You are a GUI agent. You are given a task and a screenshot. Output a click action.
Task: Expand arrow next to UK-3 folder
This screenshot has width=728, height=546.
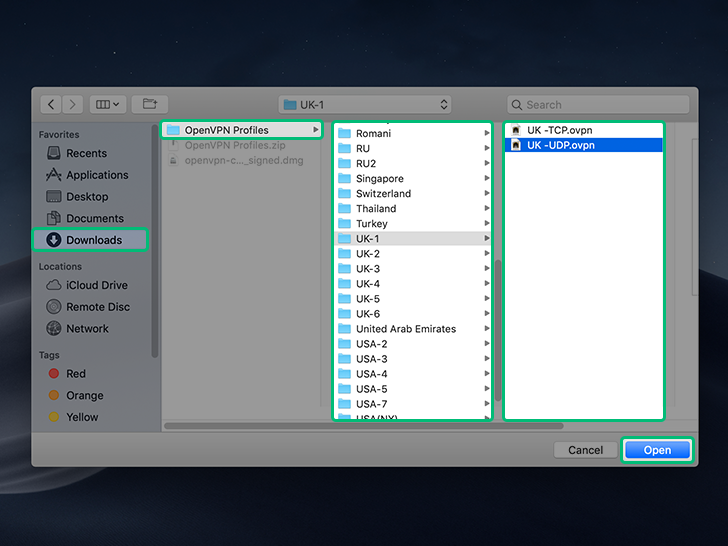[487, 268]
